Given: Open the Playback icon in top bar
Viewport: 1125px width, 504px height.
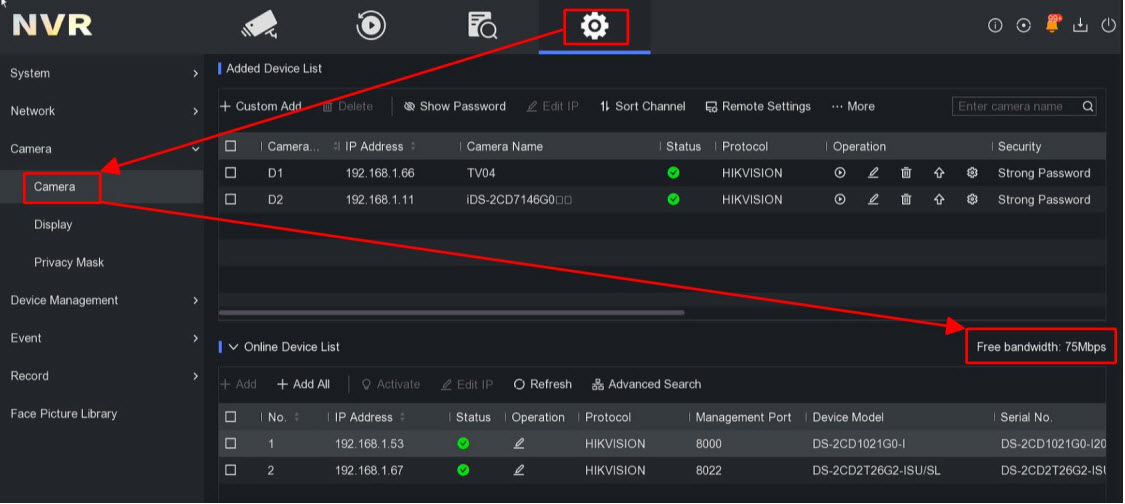Looking at the screenshot, I should 371,25.
